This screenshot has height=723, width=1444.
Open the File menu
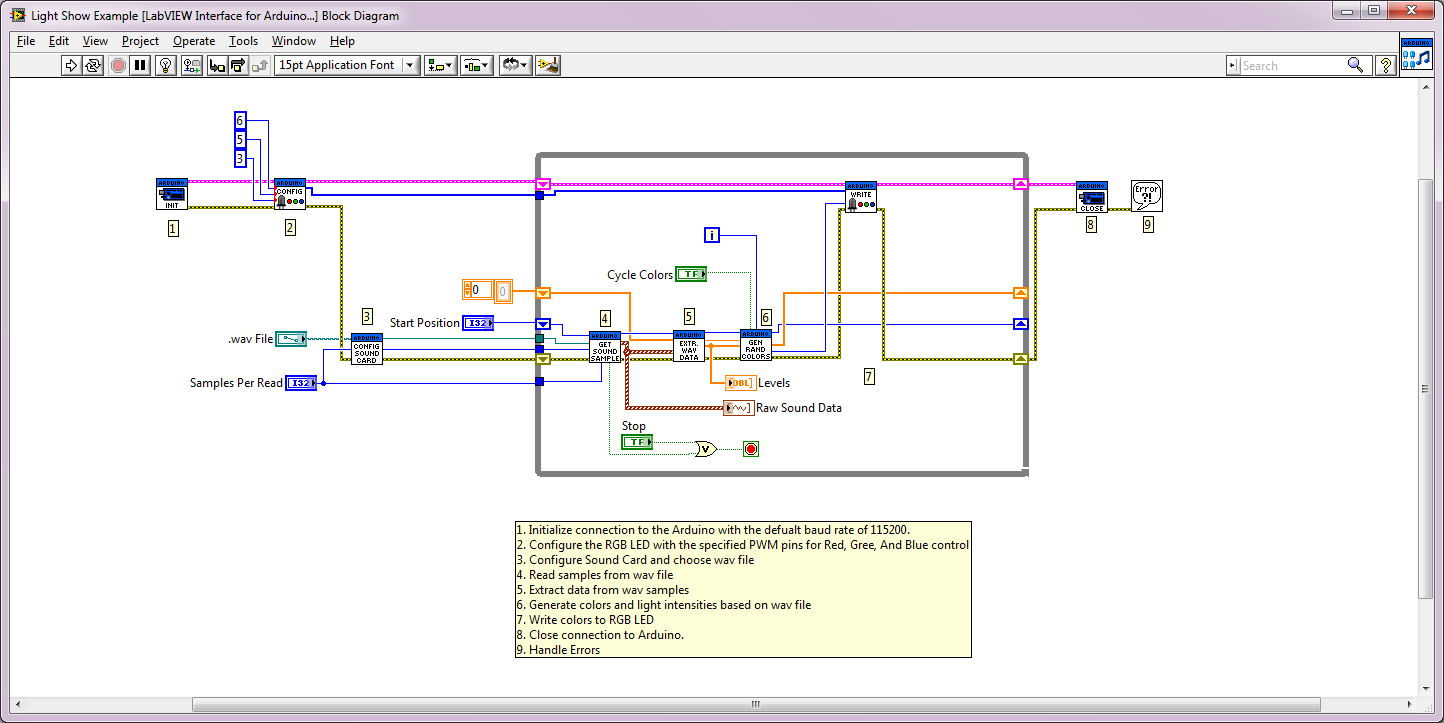(x=26, y=41)
